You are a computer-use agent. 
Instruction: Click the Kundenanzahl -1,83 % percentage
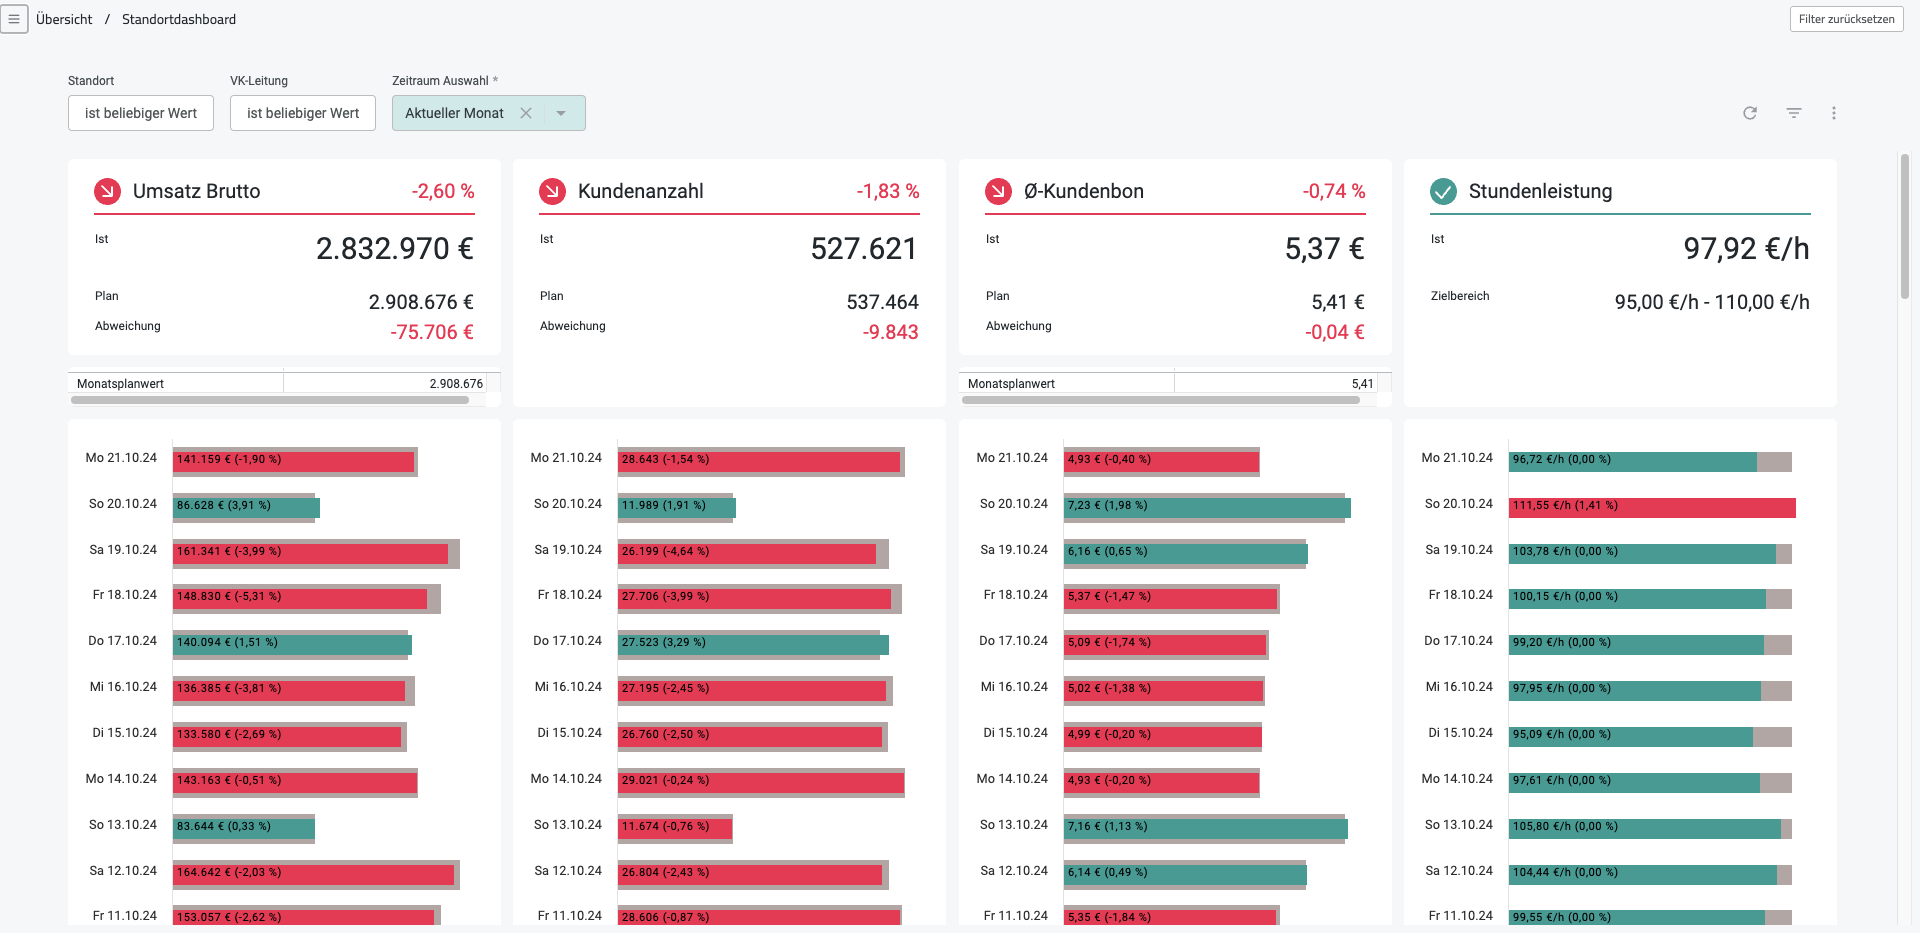coord(888,191)
